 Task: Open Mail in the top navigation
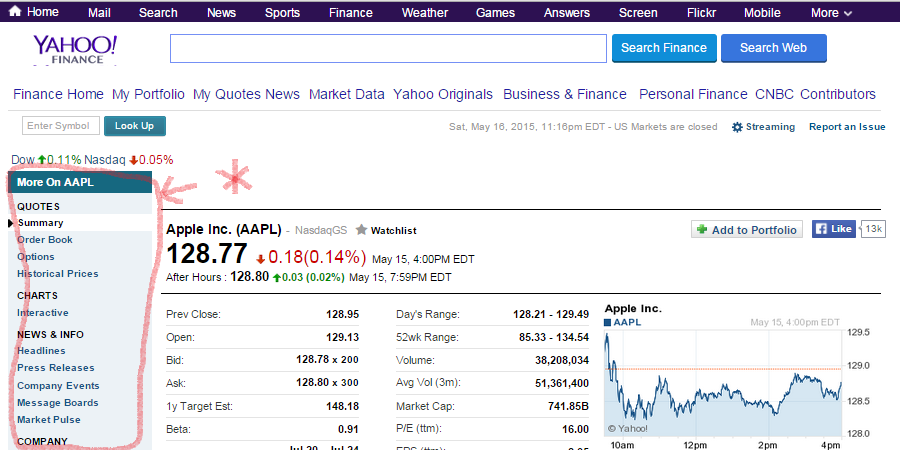99,13
